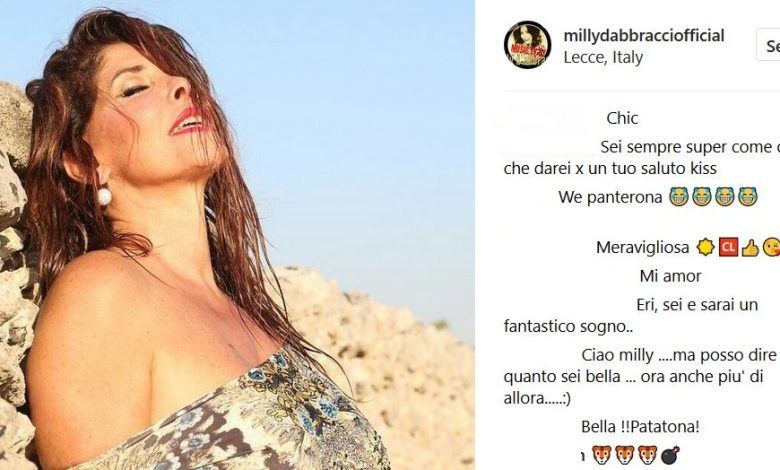The image size is (780, 470).
Task: Select the 'Chic' comment text
Action: point(622,118)
